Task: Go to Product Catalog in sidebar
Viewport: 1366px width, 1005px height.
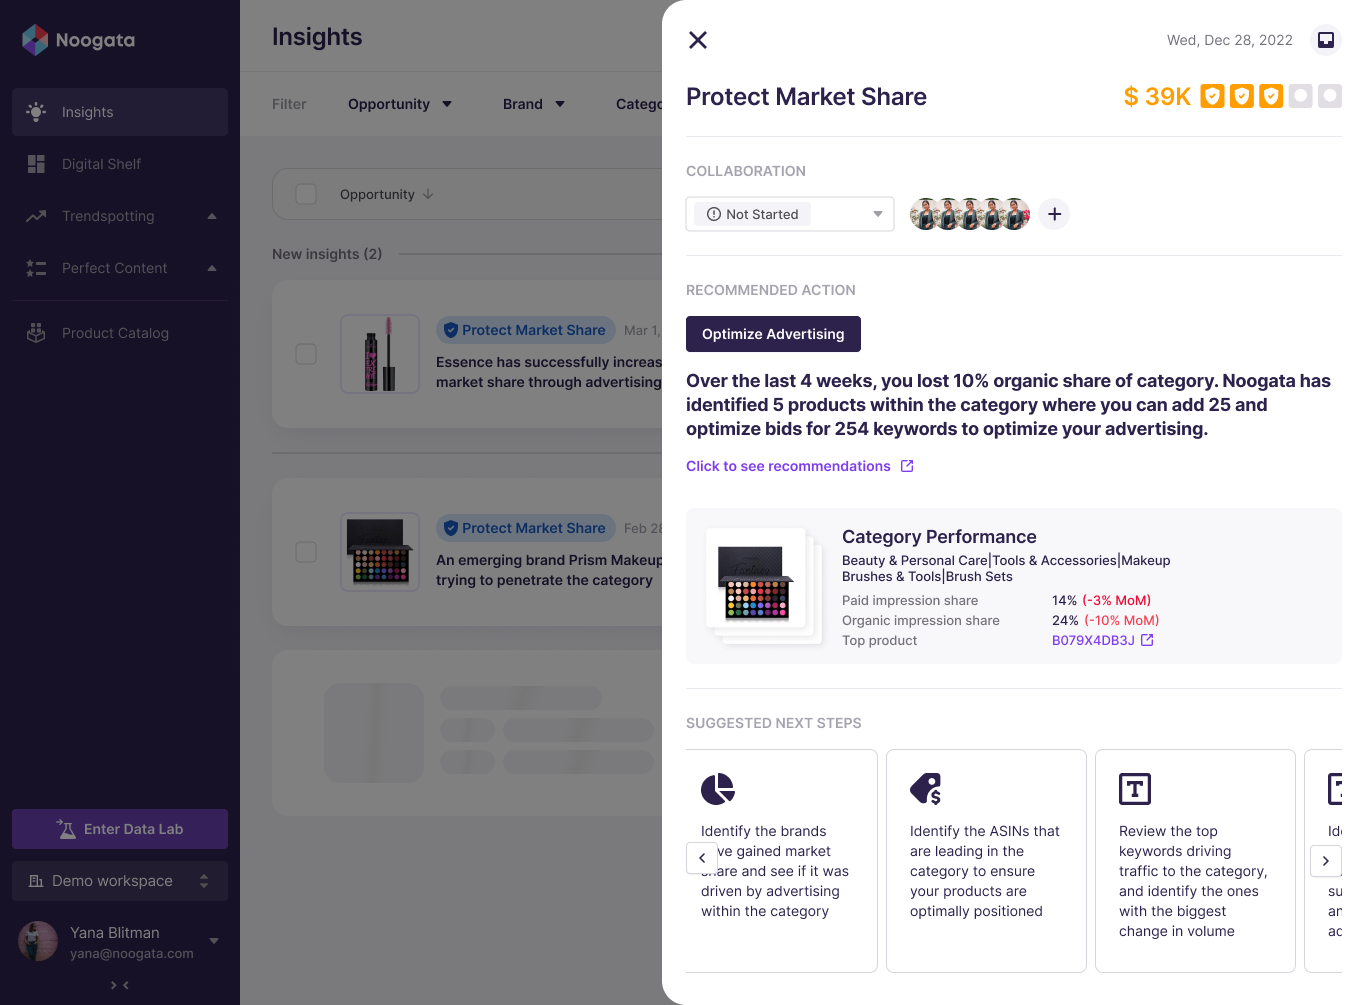Action: point(115,333)
